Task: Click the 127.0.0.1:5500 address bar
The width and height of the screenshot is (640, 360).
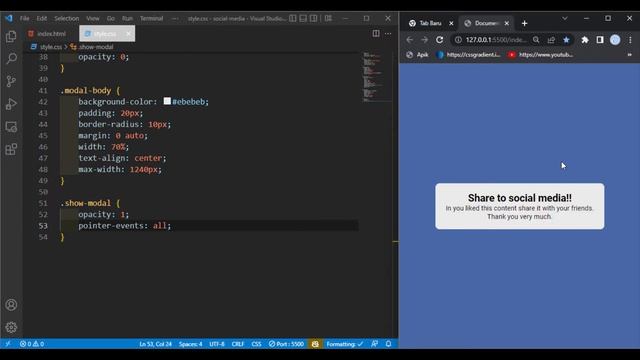Action: 496,40
